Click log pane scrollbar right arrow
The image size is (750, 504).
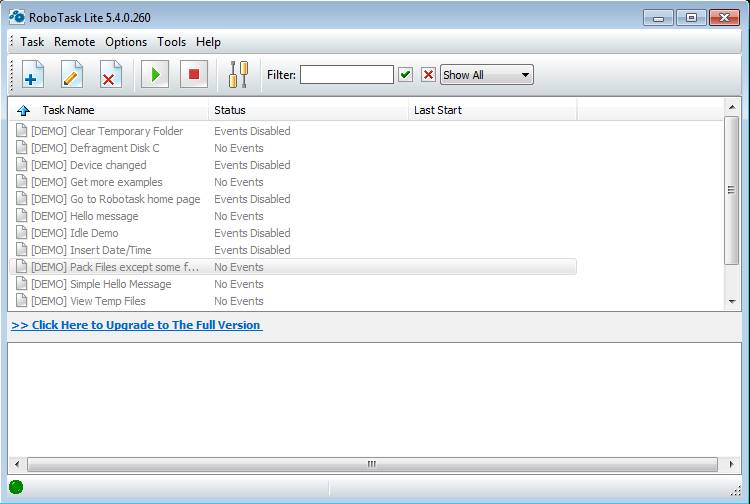(x=731, y=464)
